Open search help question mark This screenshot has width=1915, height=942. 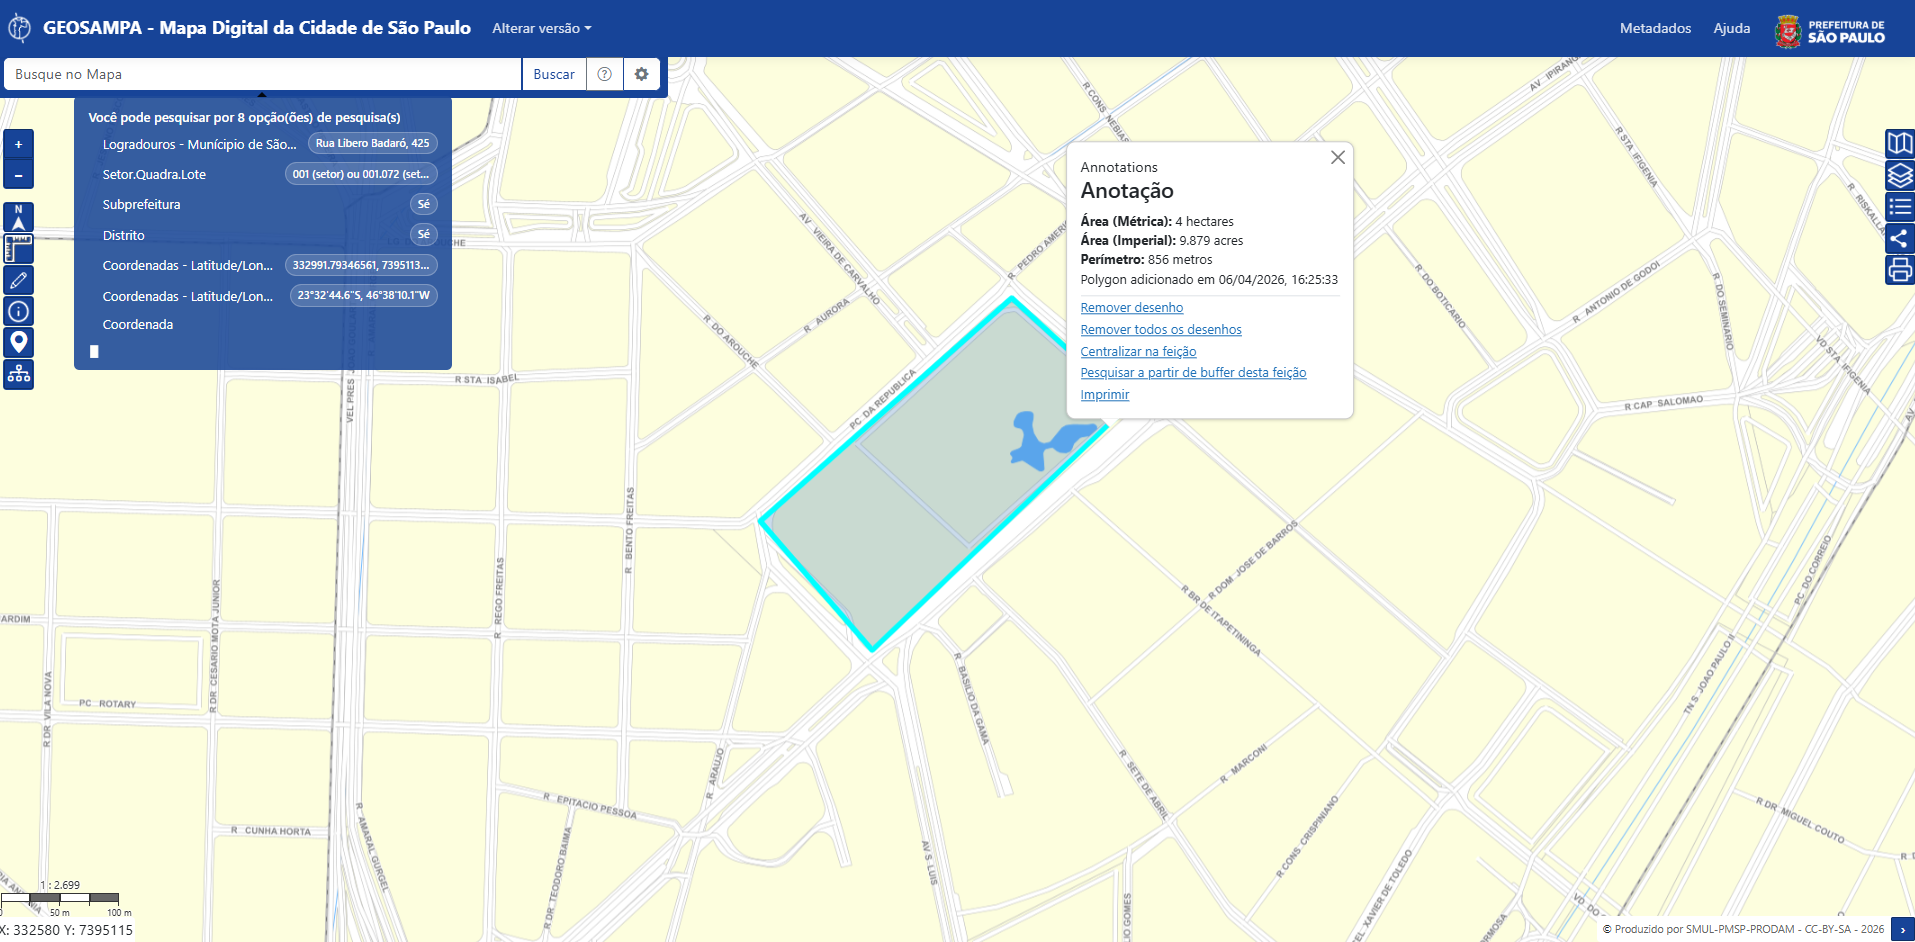(x=604, y=74)
